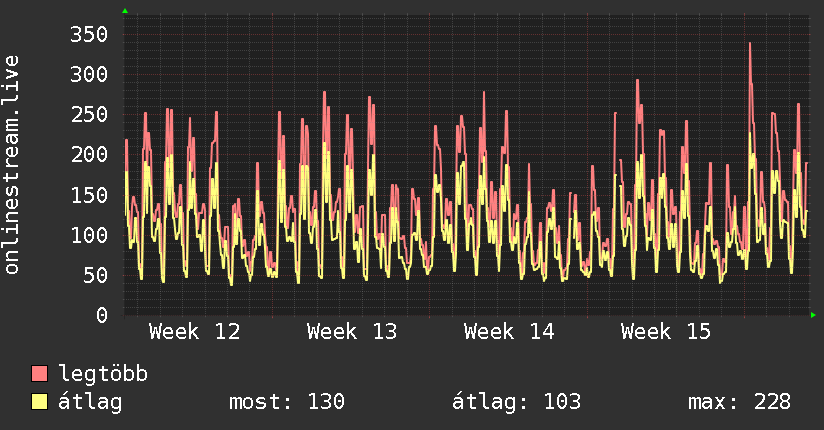824x430 pixels.
Task: Click the yellow átlag legend swatch
Action: 39,402
